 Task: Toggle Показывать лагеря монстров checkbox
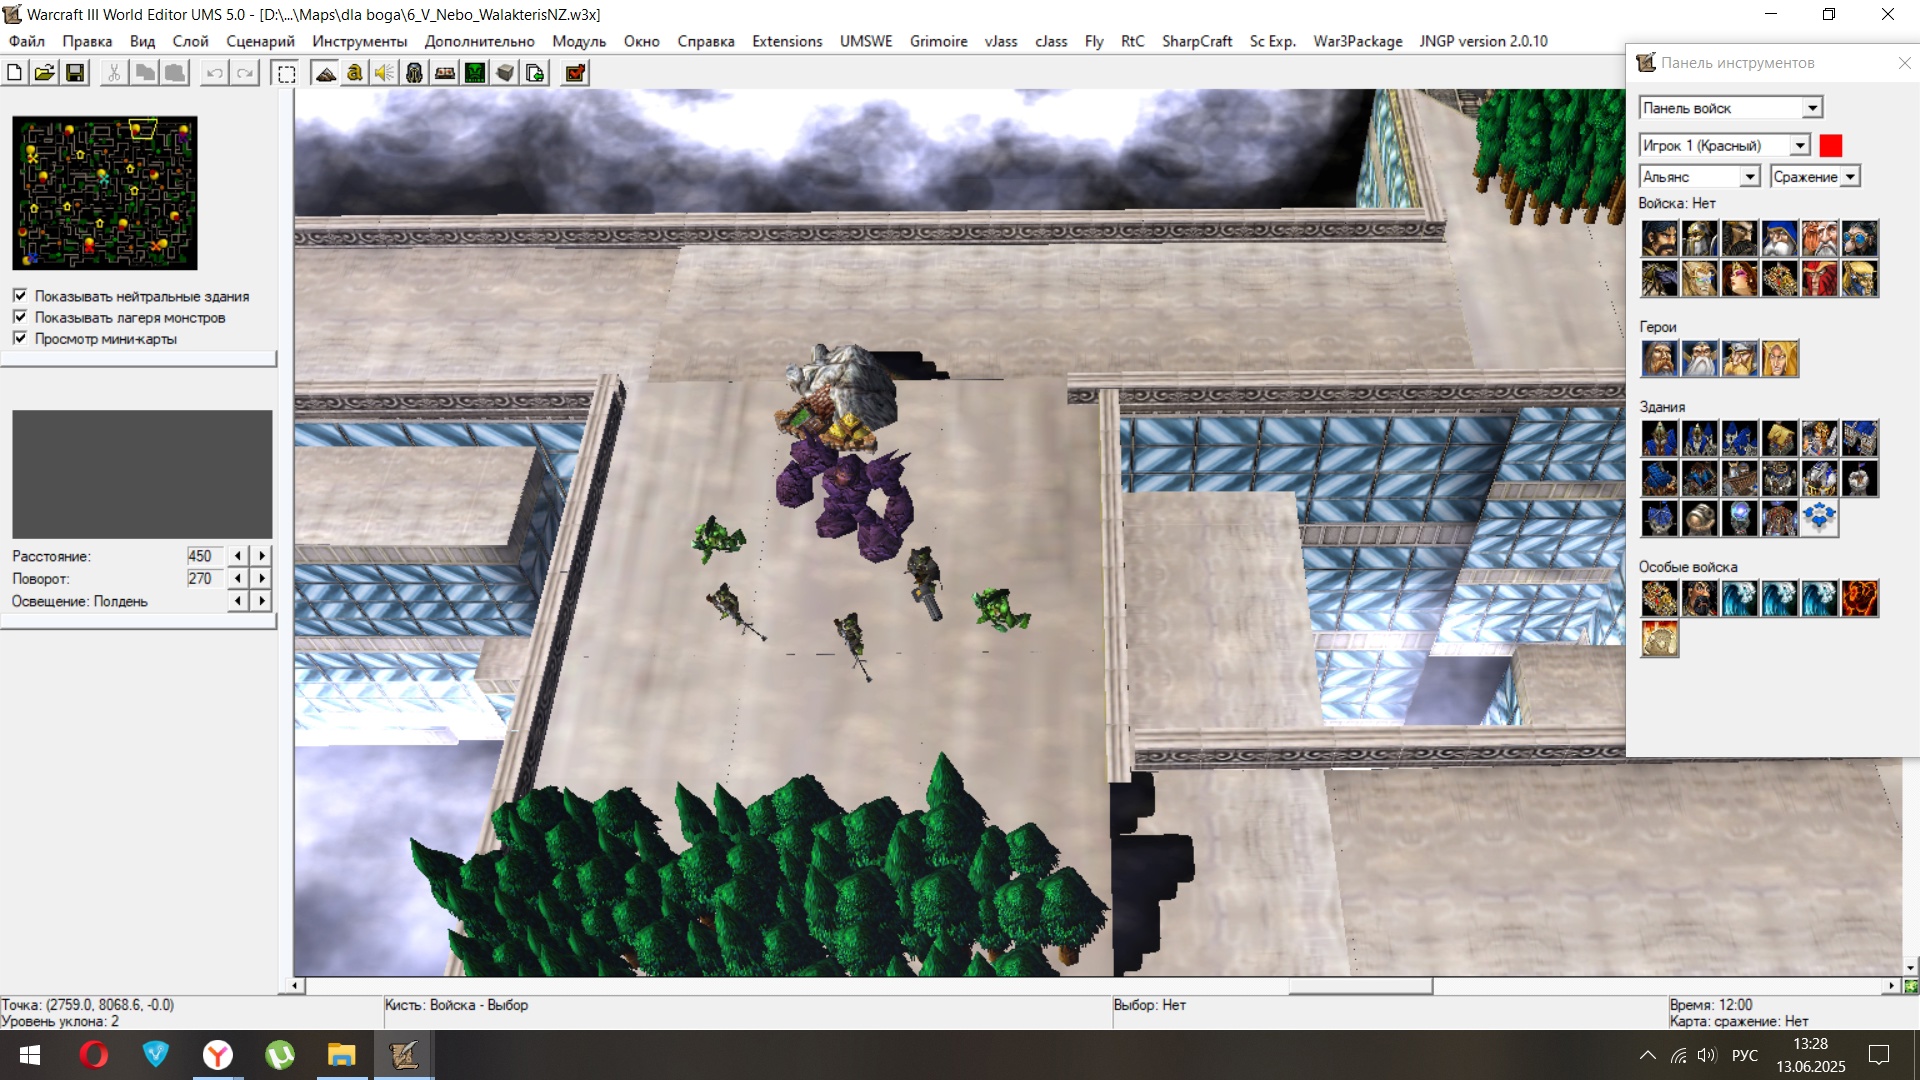(x=20, y=317)
